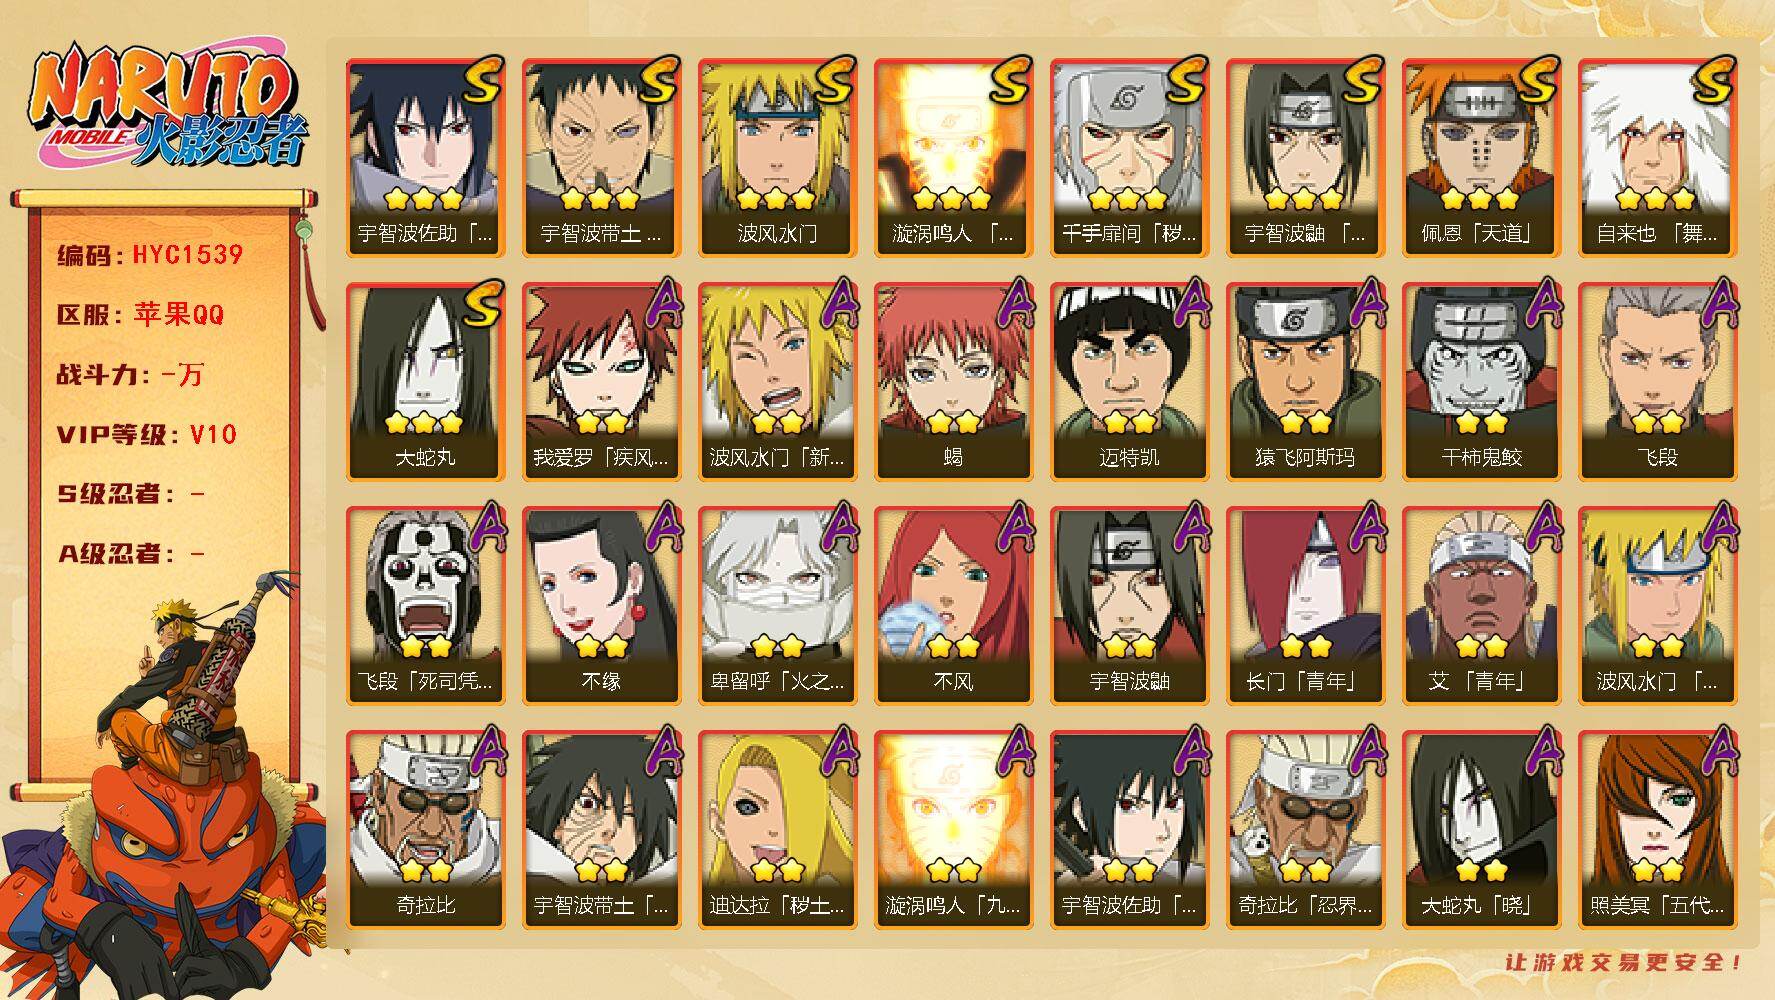Viewport: 1775px width, 1000px height.
Task: Click the S rank badge on 波风水门
Action: click(x=834, y=82)
